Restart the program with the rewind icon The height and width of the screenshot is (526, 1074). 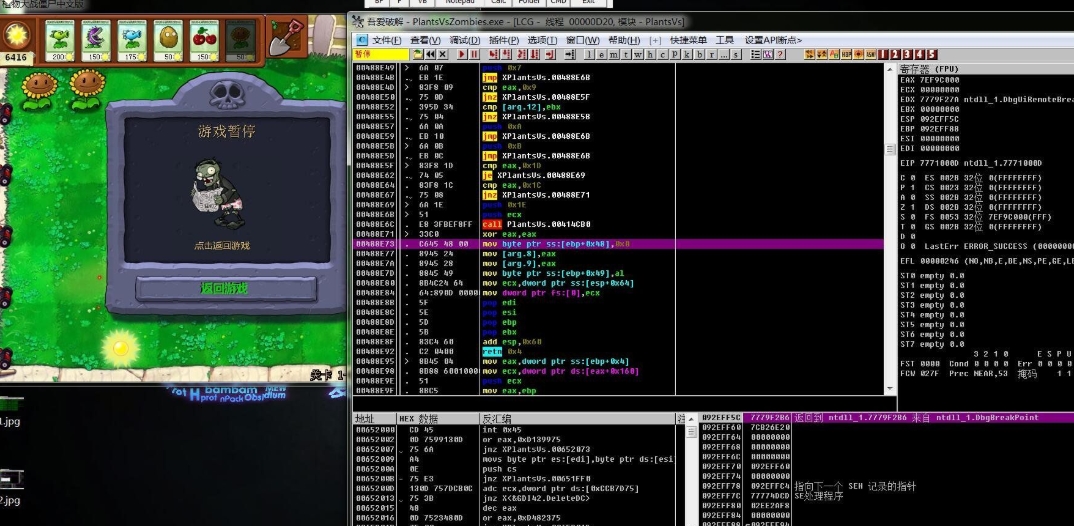431,54
